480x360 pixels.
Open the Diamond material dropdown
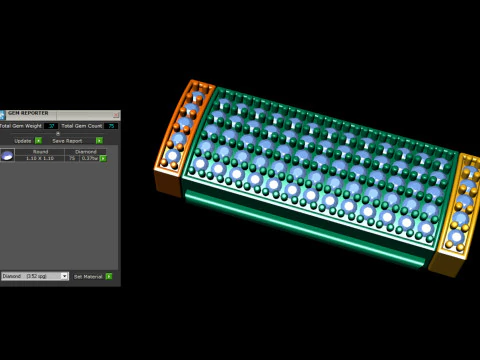(35, 276)
